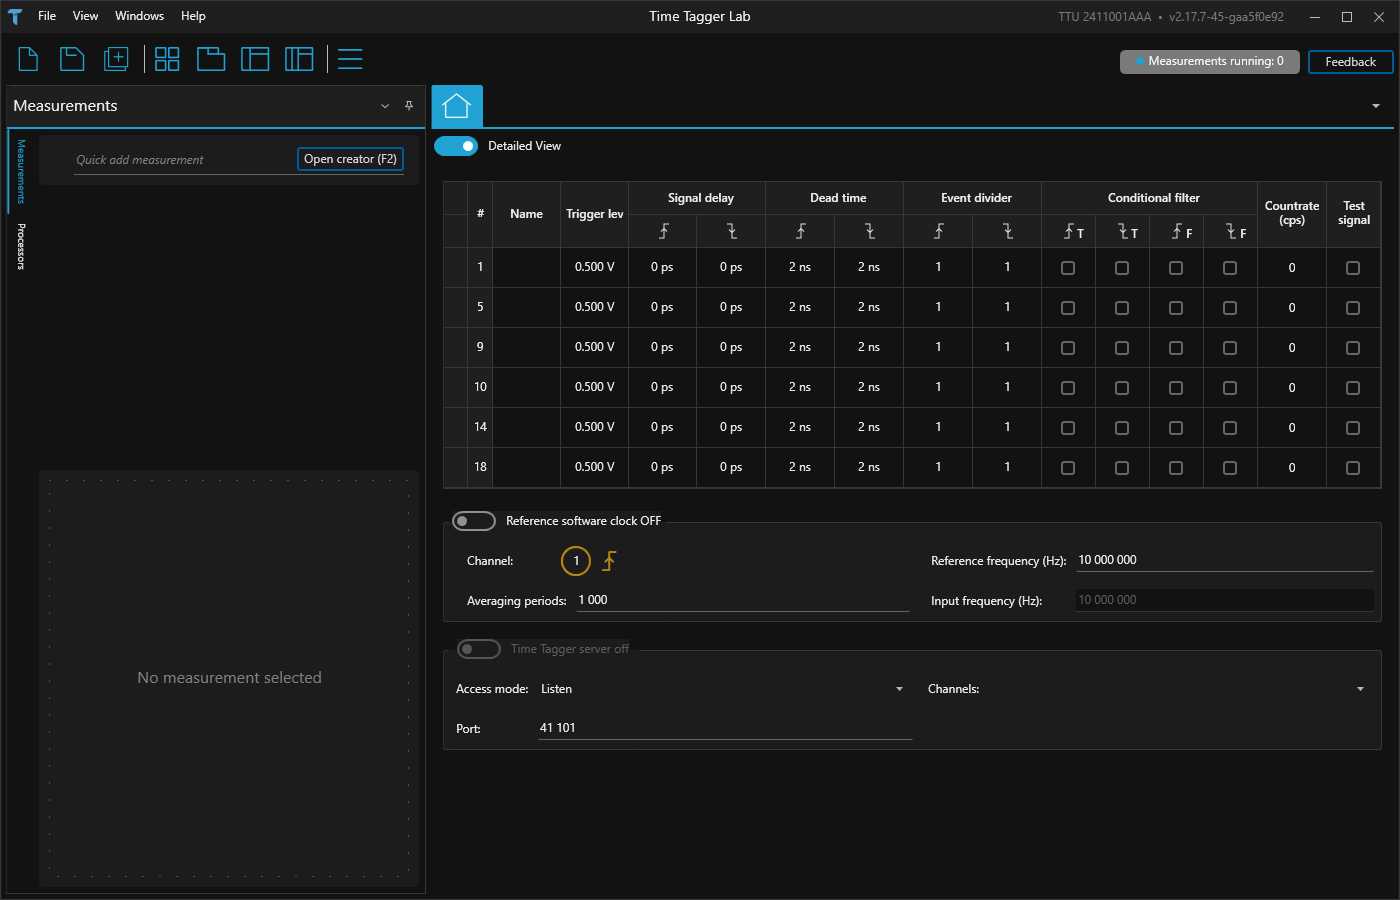Image resolution: width=1400 pixels, height=900 pixels.
Task: Open the tab list arrow at far right
Action: coord(1376,106)
